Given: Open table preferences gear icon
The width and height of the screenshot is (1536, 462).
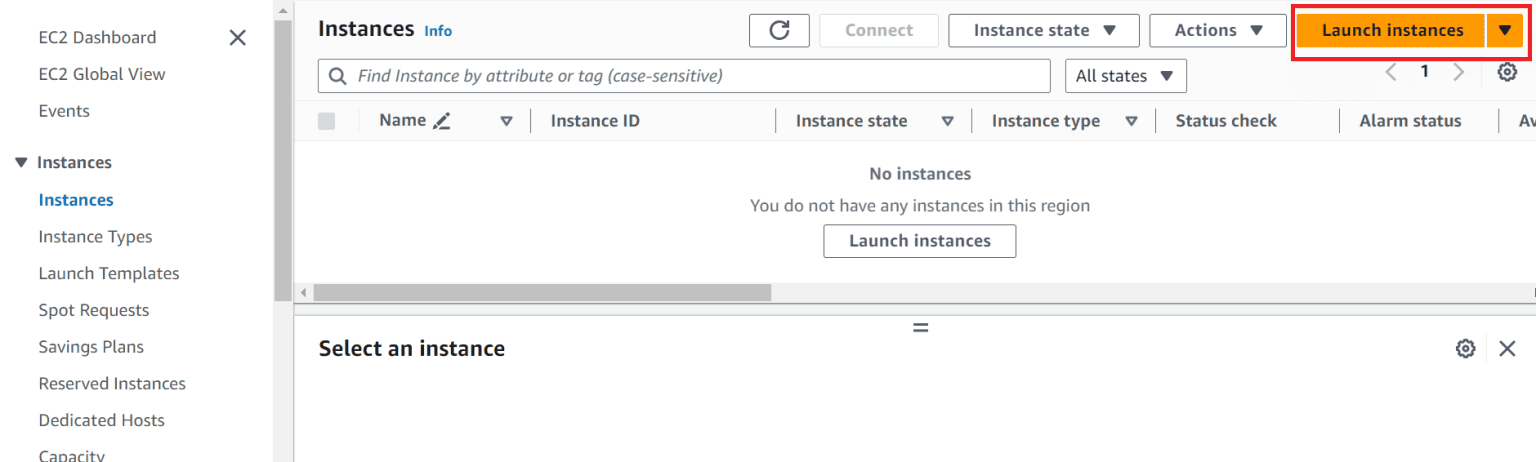Looking at the screenshot, I should (1507, 72).
